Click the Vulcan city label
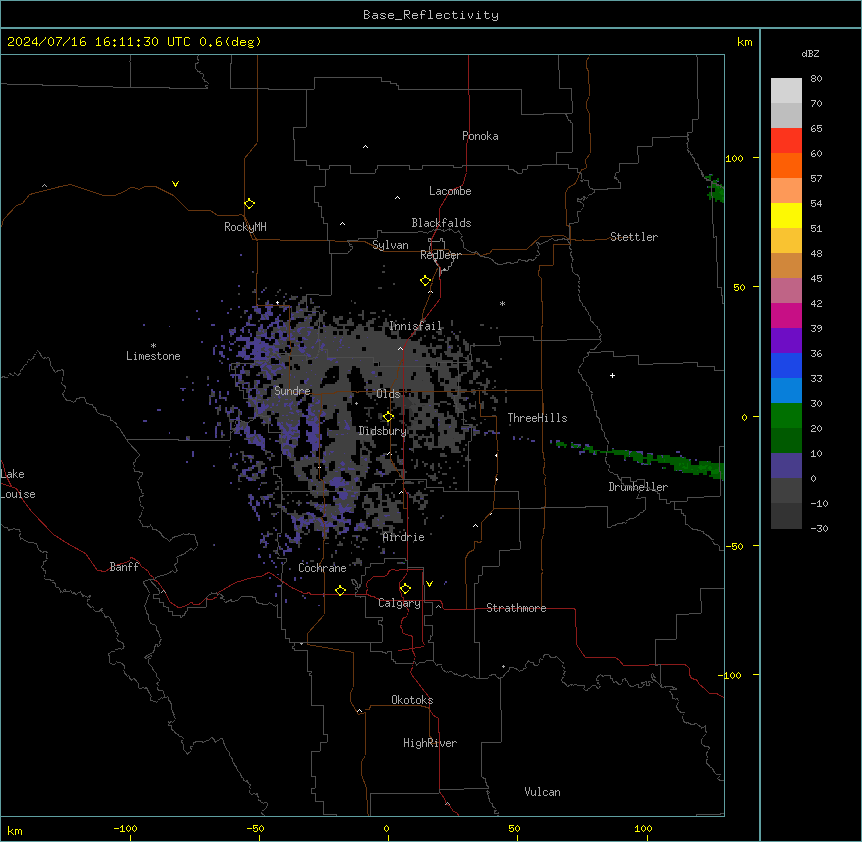 [x=543, y=792]
